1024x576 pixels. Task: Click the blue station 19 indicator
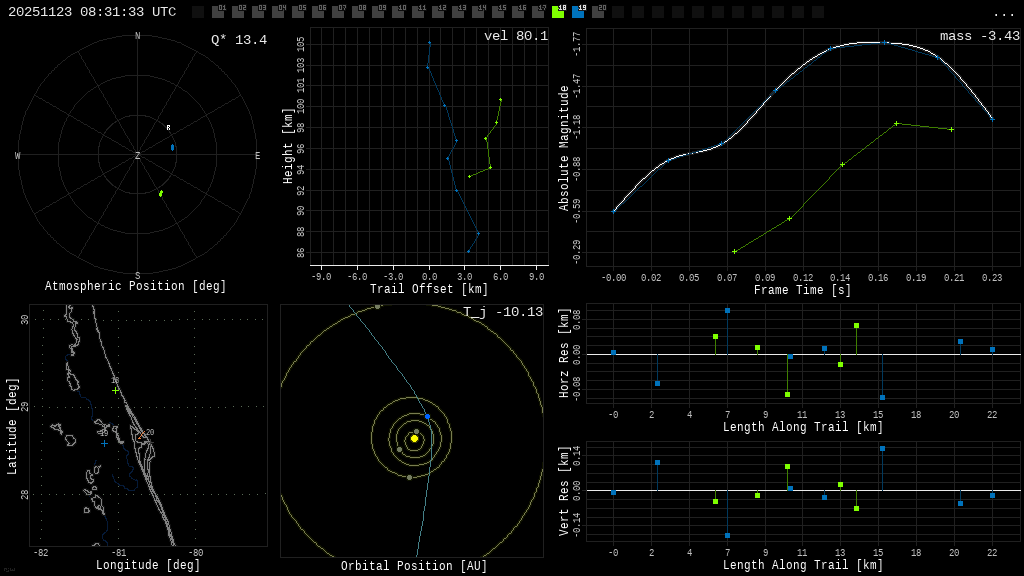click(578, 12)
